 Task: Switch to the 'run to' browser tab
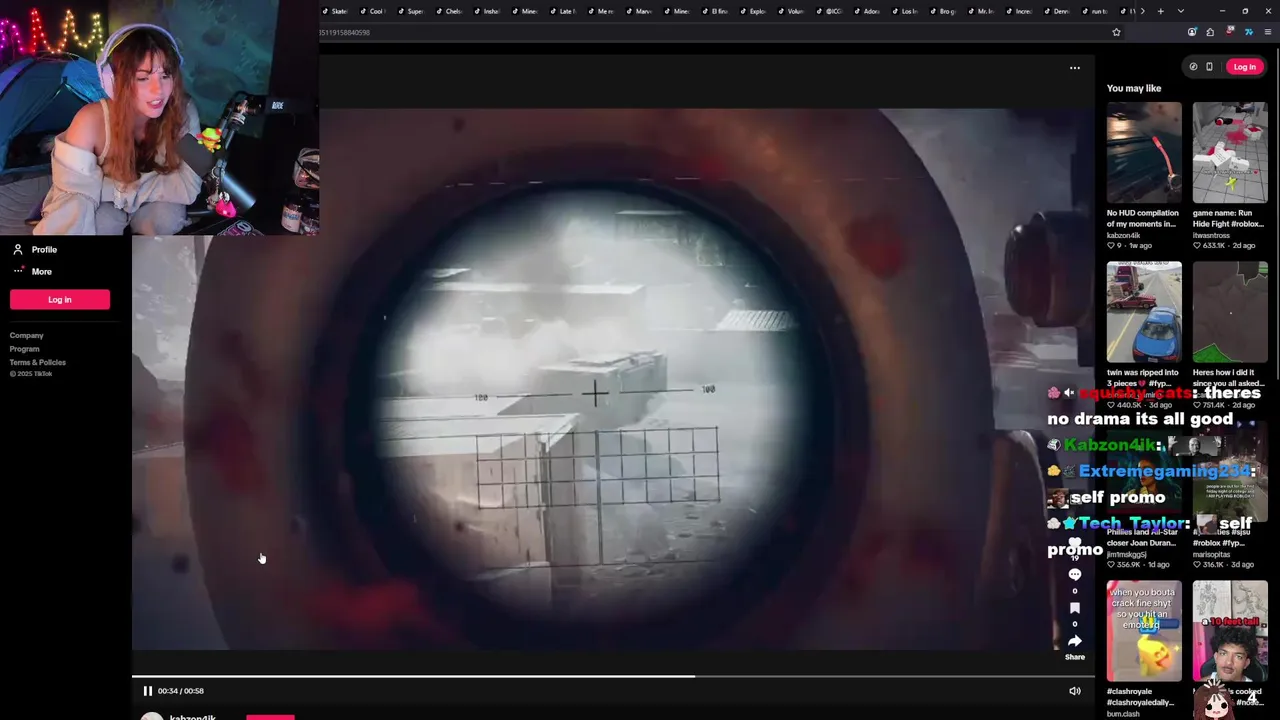pyautogui.click(x=1096, y=11)
